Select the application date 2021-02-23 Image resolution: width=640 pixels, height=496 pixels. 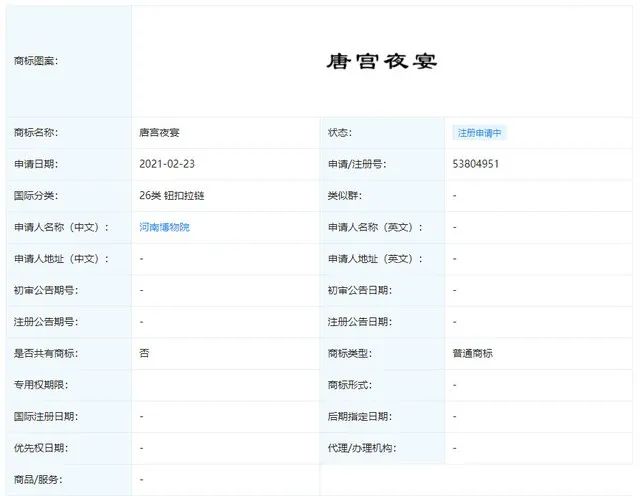[167, 164]
